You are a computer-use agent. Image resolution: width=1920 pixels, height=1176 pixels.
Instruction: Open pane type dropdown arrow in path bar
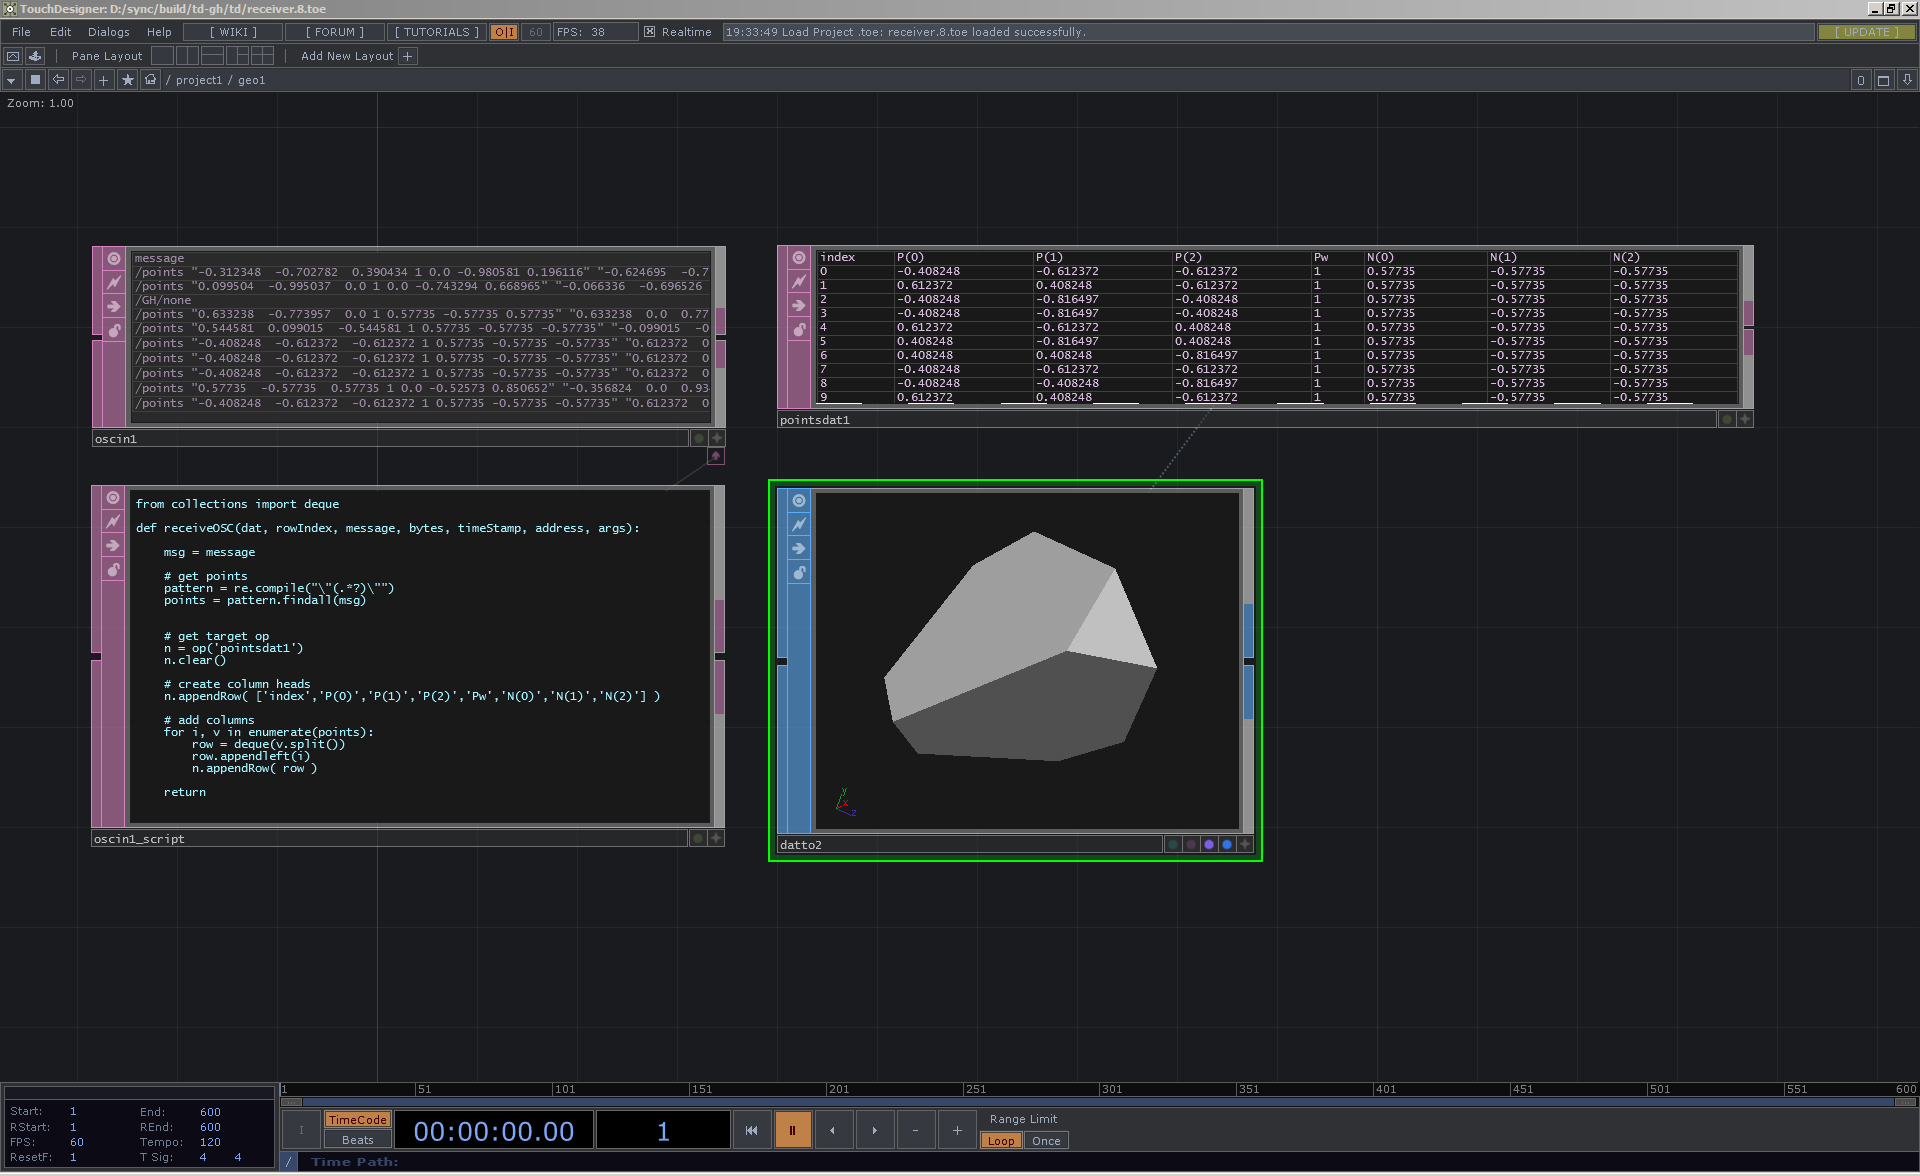[x=11, y=80]
